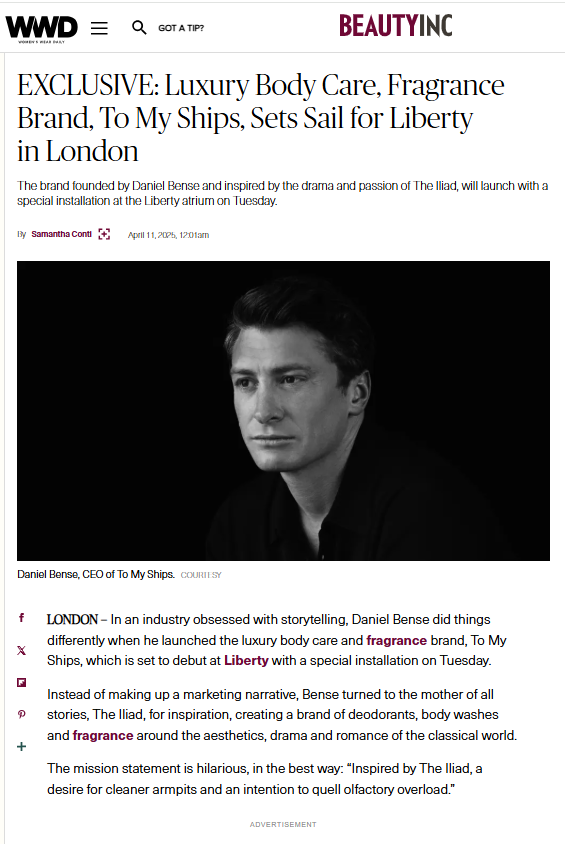Expand more share options plus icon
The image size is (565, 844).
click(x=22, y=747)
